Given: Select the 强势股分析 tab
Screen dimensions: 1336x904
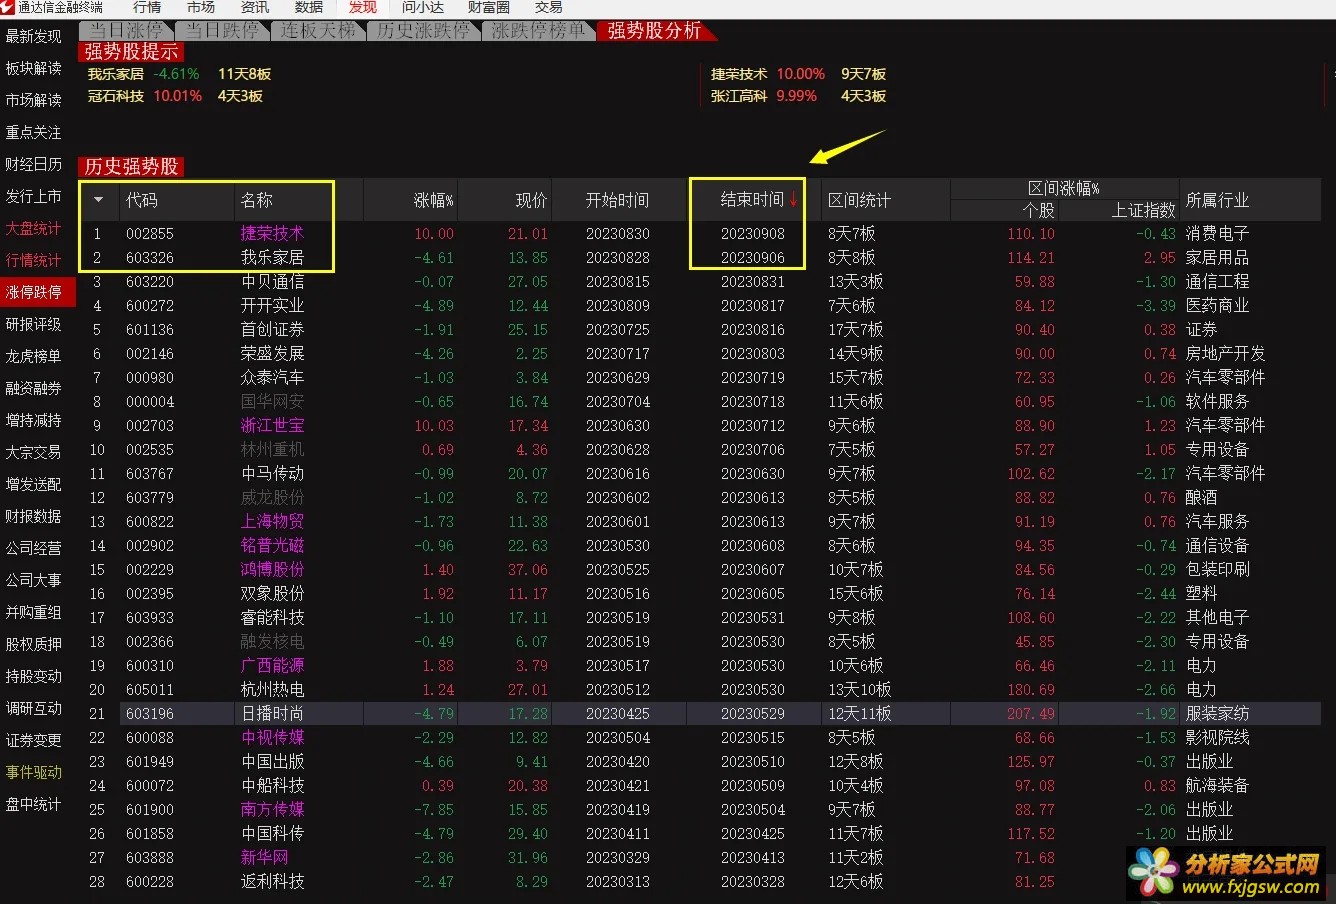Looking at the screenshot, I should point(655,31).
